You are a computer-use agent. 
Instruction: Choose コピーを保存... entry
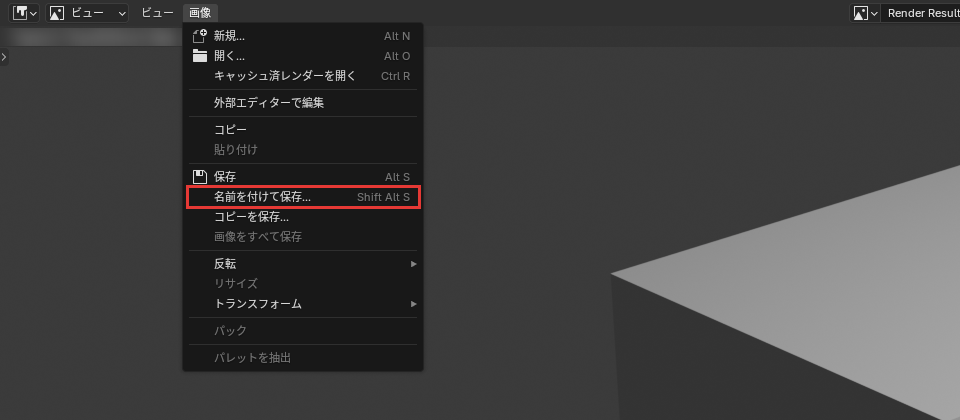pyautogui.click(x=302, y=217)
